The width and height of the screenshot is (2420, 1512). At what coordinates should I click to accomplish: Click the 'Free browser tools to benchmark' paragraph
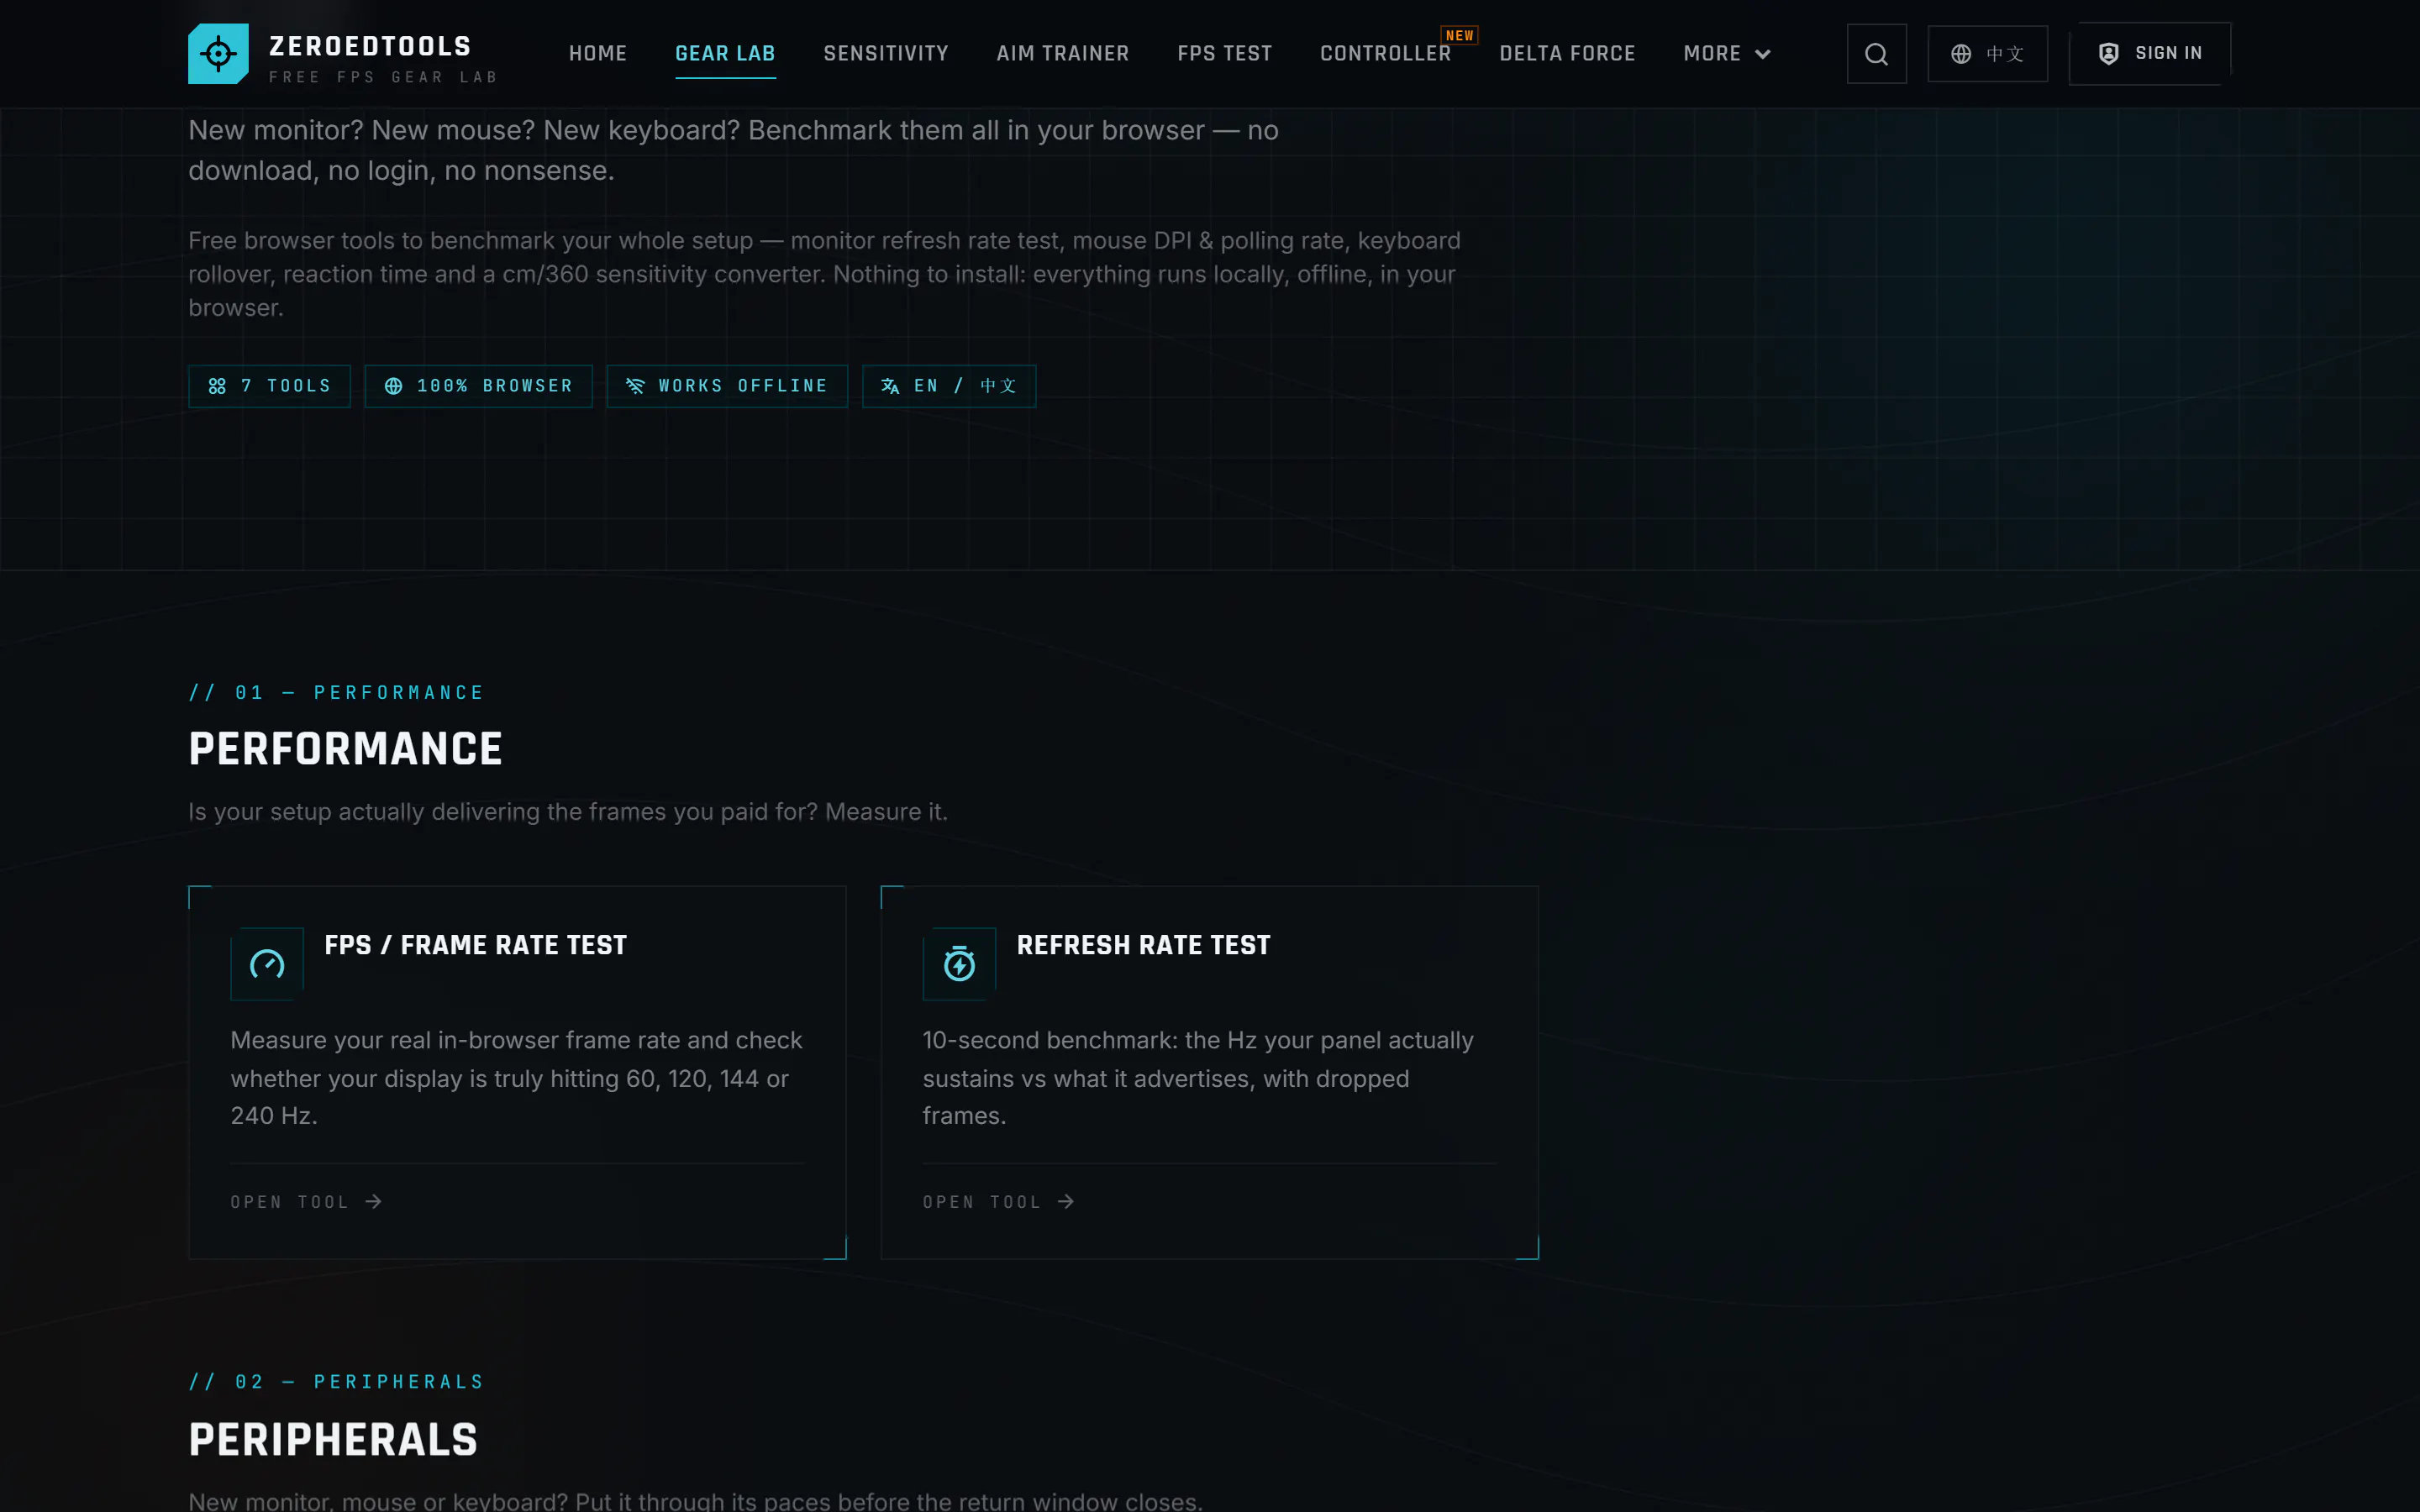coord(824,274)
